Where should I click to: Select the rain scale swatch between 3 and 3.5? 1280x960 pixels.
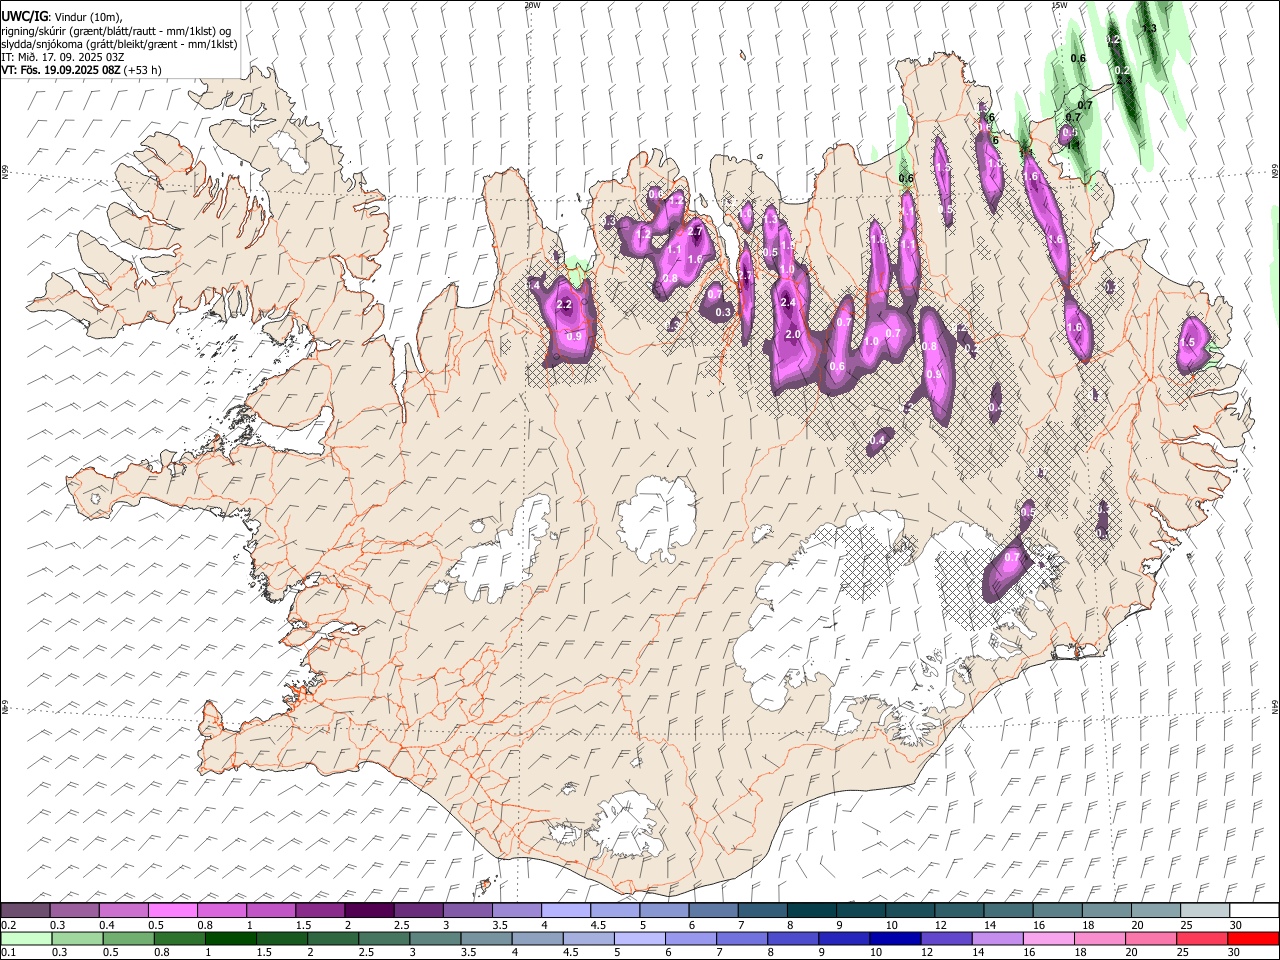(435, 938)
